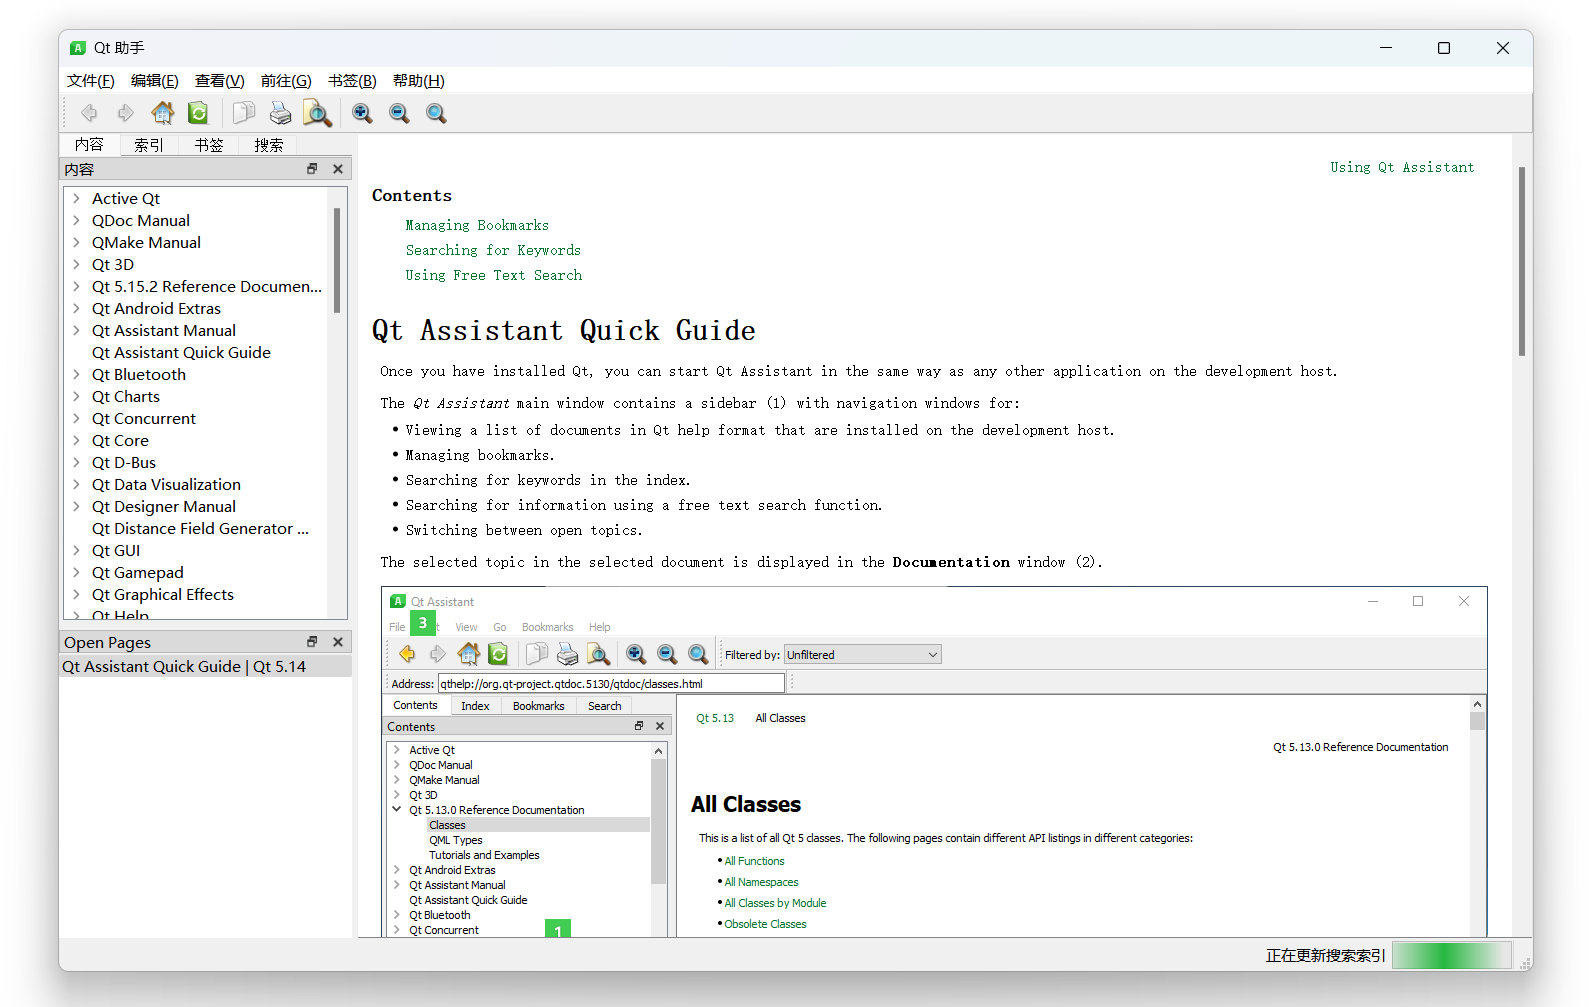The width and height of the screenshot is (1589, 1007).
Task: Open find in text toolbar icon
Action: pyautogui.click(x=317, y=113)
